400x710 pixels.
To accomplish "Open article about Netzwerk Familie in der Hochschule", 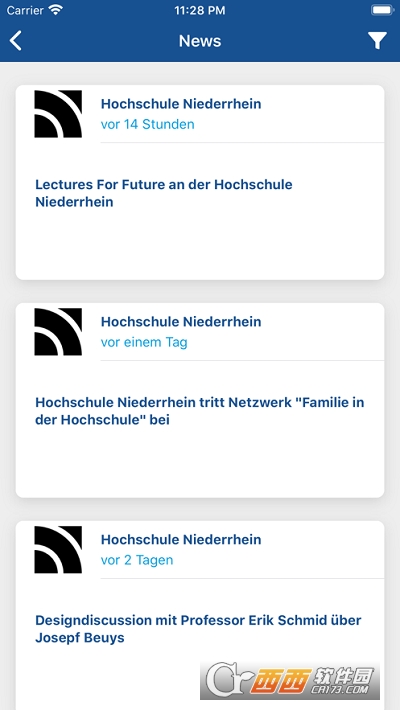I will tap(200, 411).
